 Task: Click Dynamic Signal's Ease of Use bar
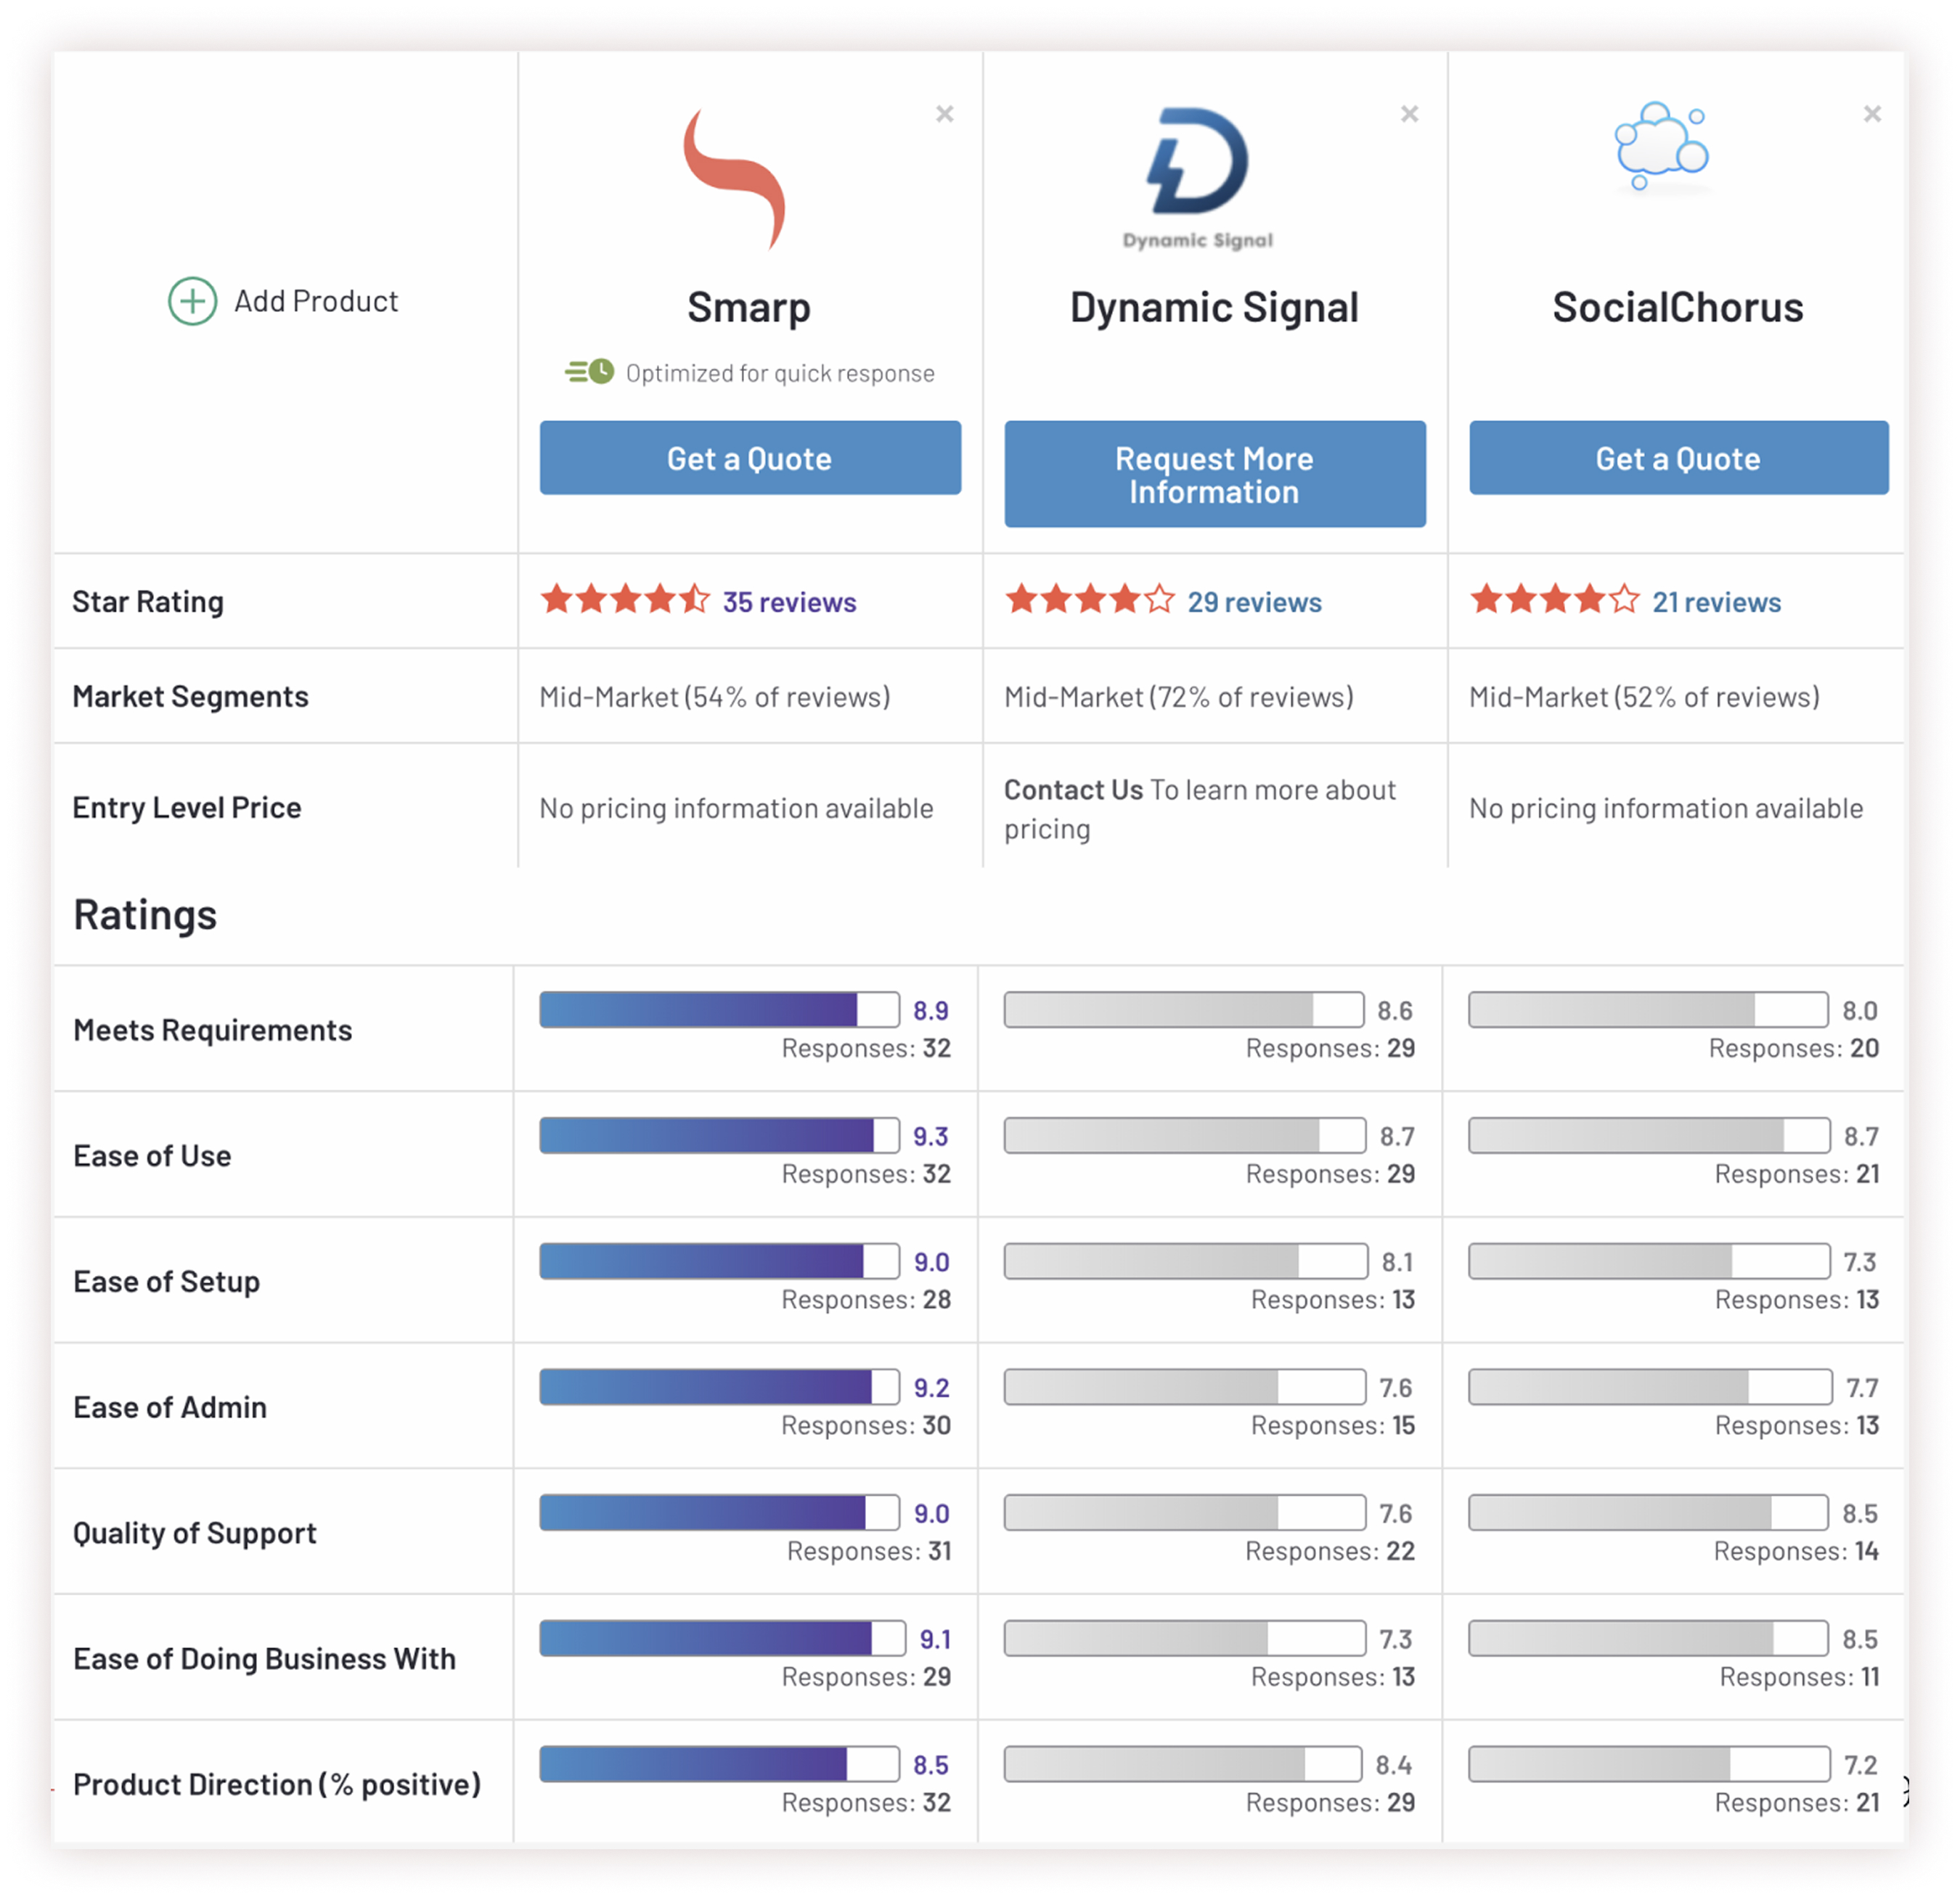(1185, 1136)
